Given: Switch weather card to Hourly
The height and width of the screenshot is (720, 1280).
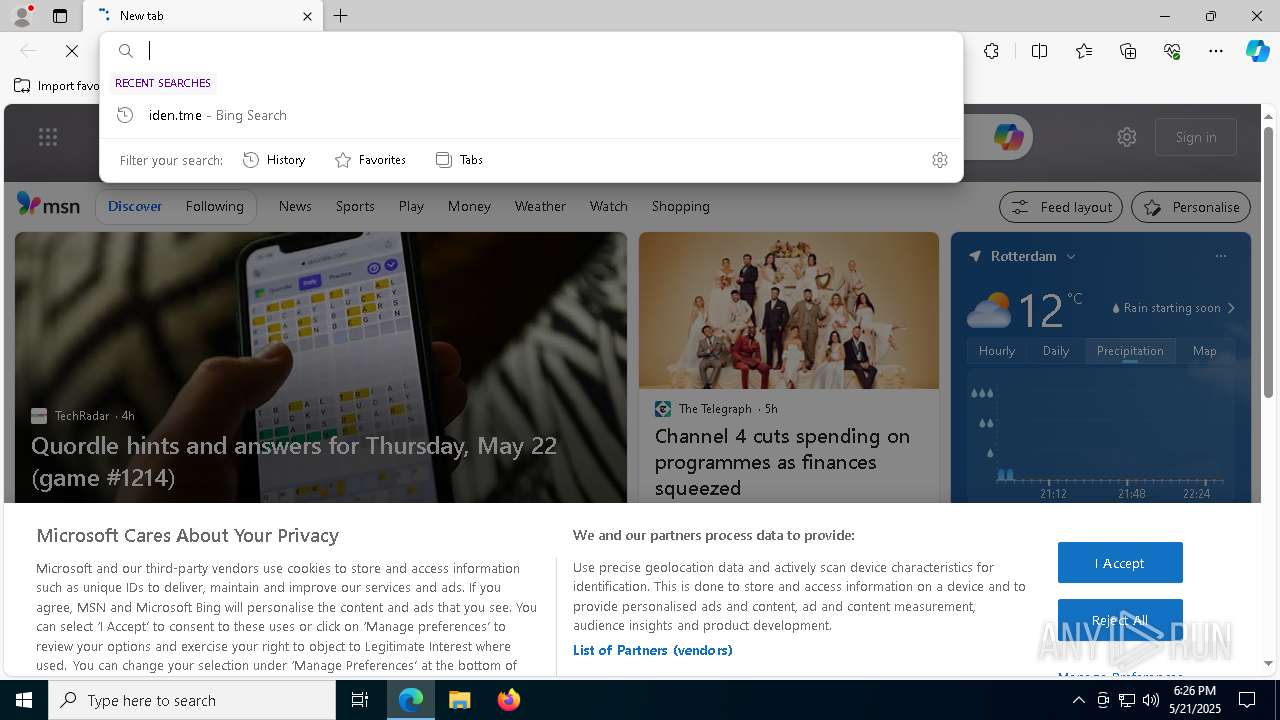Looking at the screenshot, I should coord(996,351).
